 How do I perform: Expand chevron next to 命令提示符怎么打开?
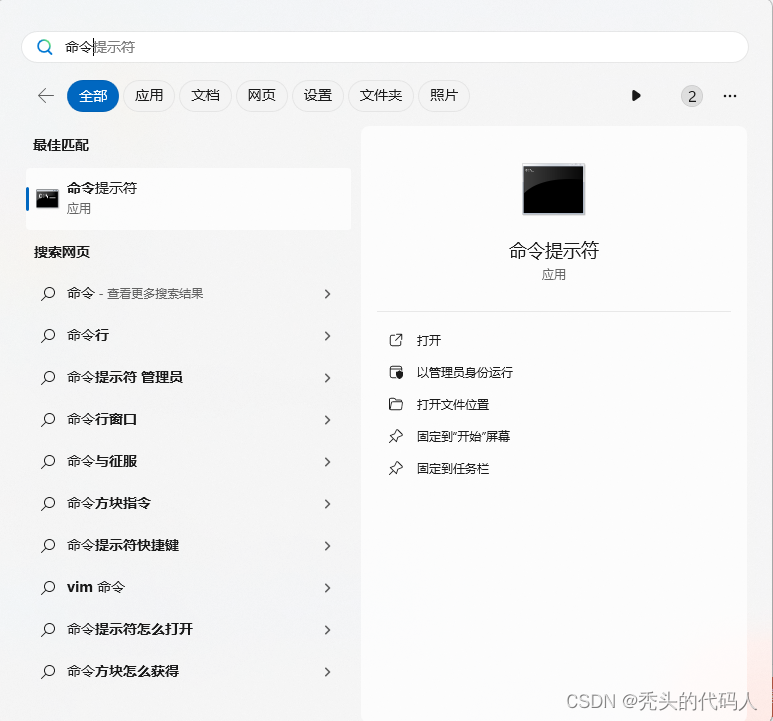(x=327, y=630)
